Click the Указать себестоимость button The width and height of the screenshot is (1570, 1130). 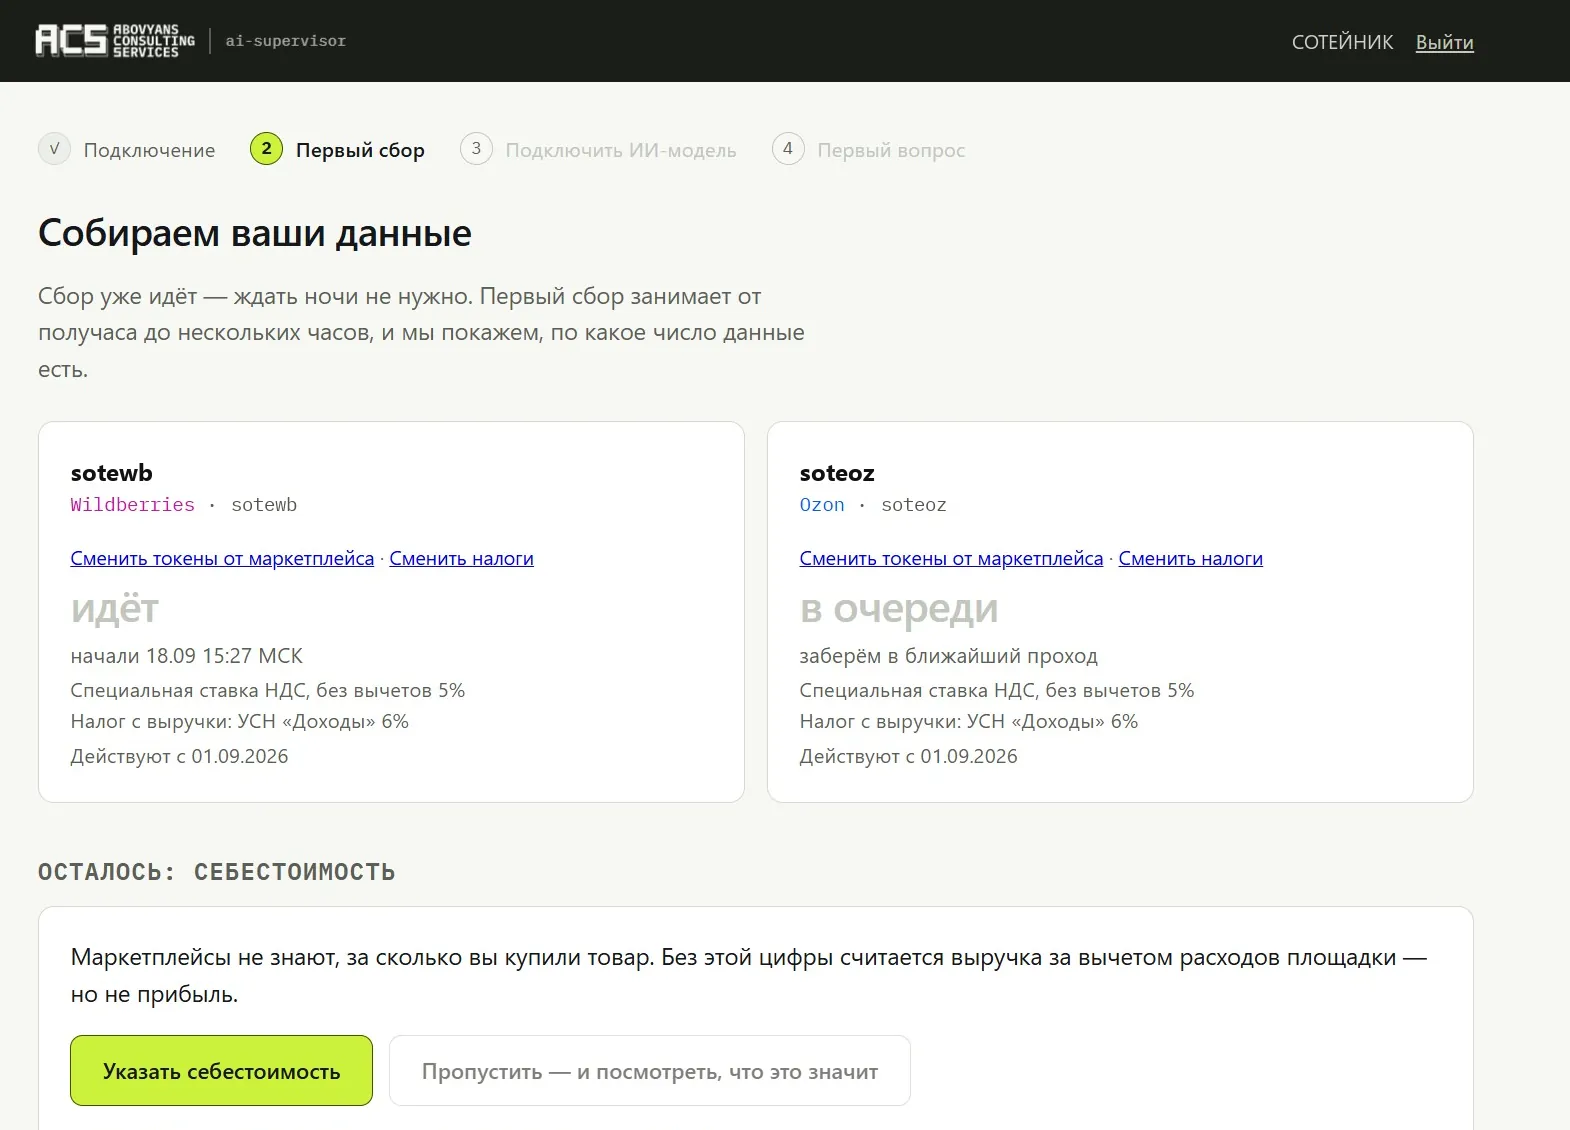221,1071
